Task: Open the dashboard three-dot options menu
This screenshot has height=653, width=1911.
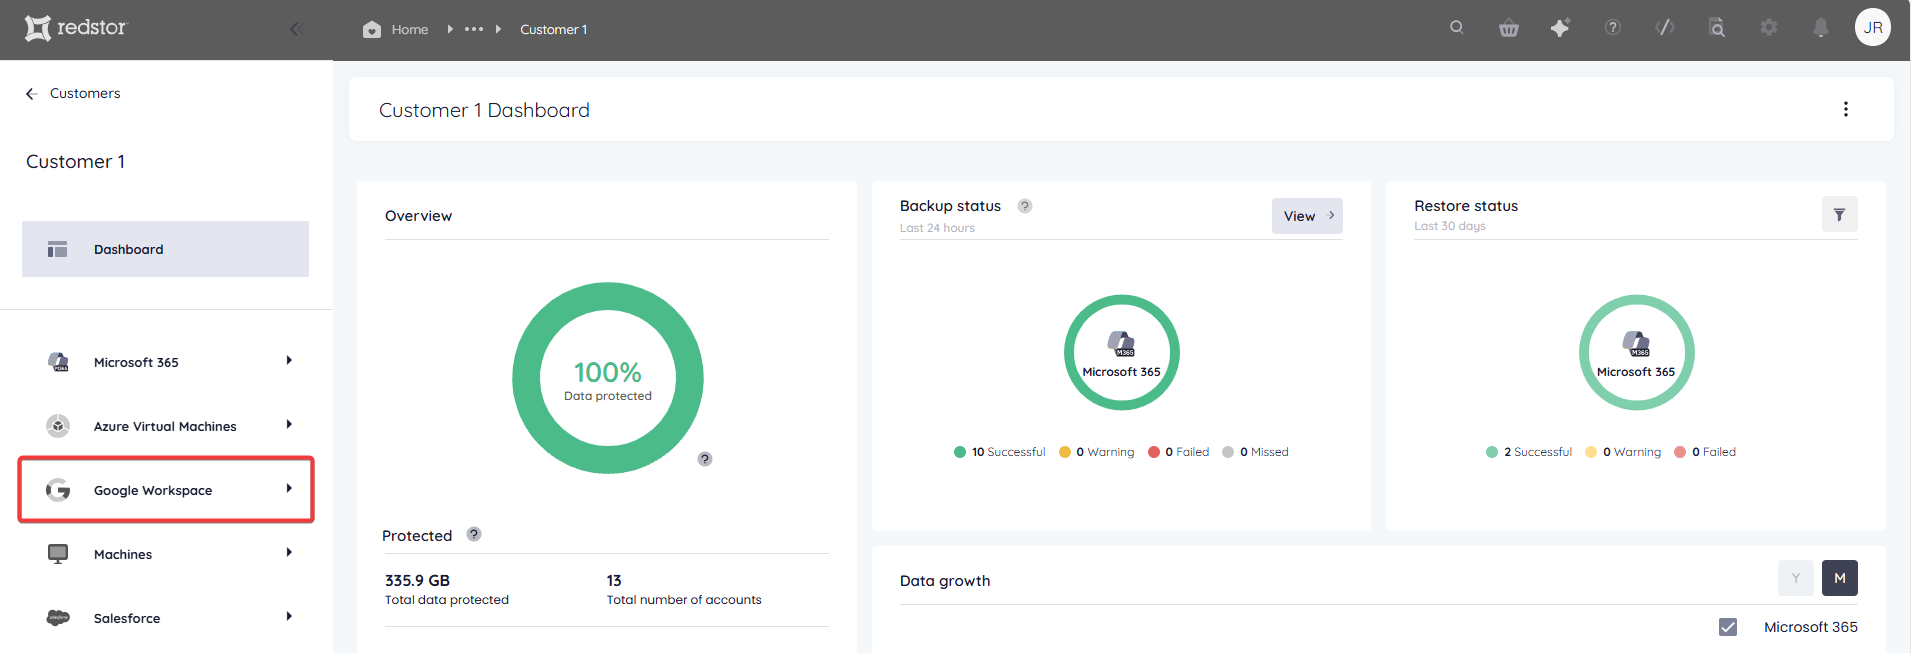Action: [1846, 109]
